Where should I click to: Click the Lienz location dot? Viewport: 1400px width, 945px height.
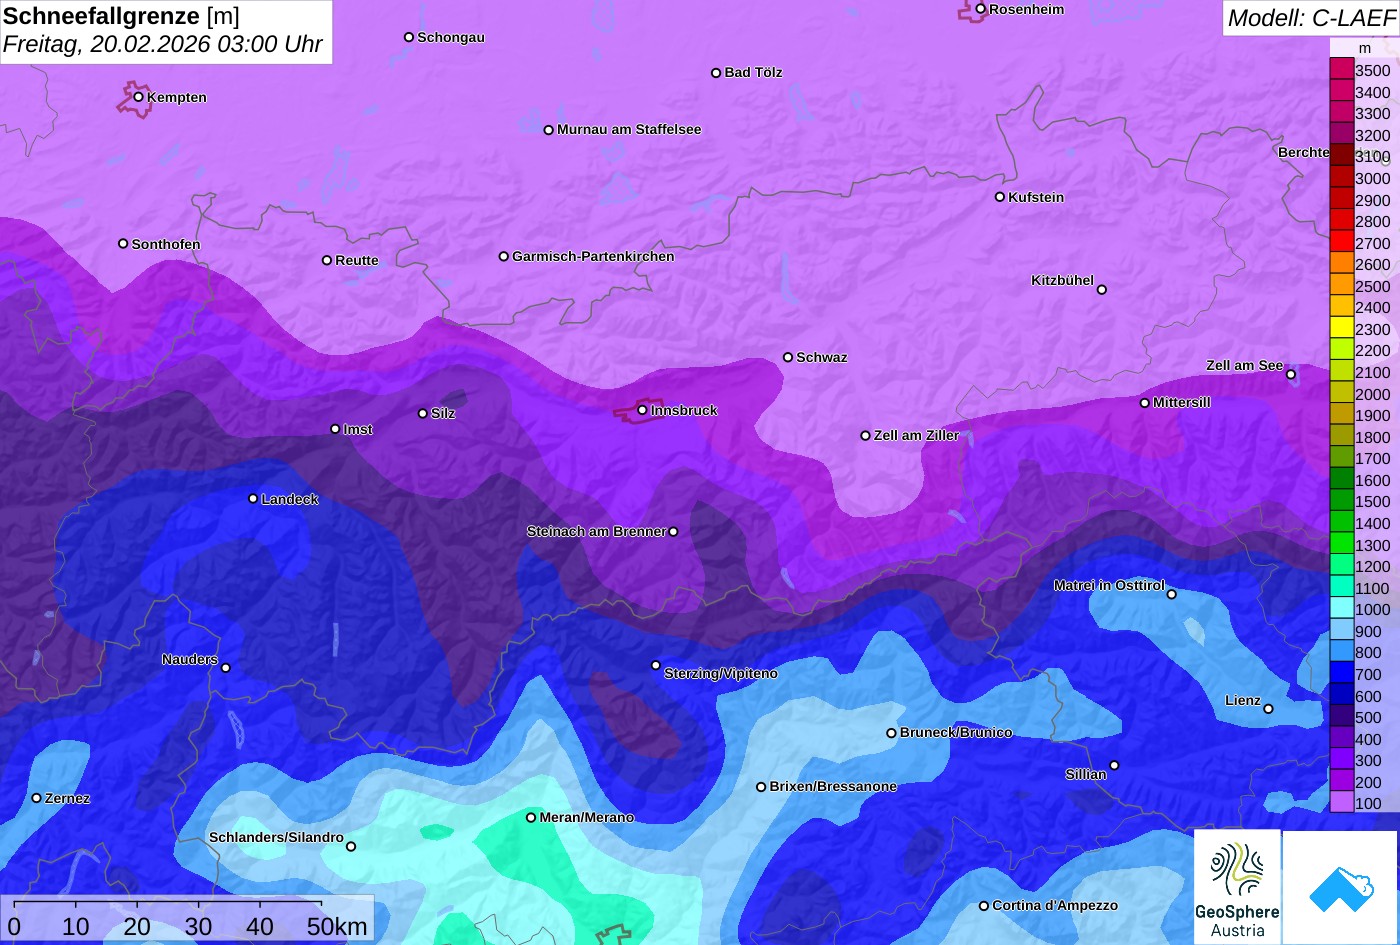pyautogui.click(x=1269, y=709)
